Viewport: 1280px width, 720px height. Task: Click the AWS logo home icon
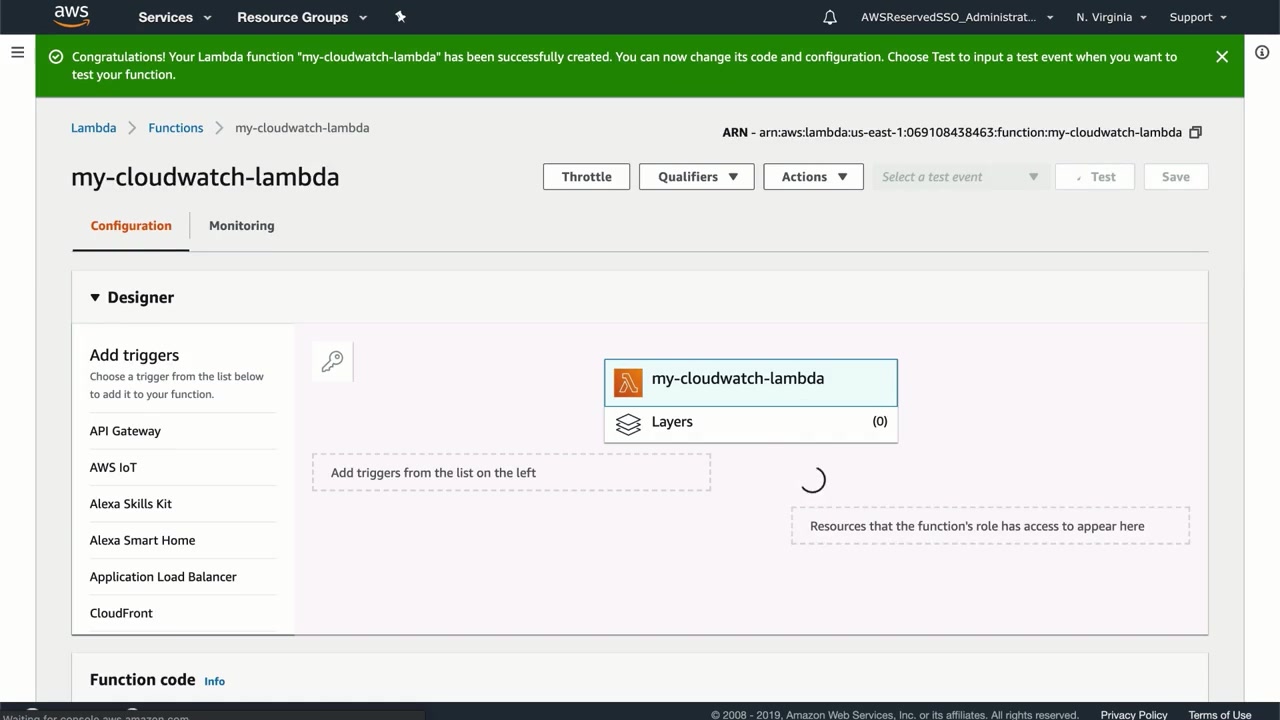pos(72,16)
